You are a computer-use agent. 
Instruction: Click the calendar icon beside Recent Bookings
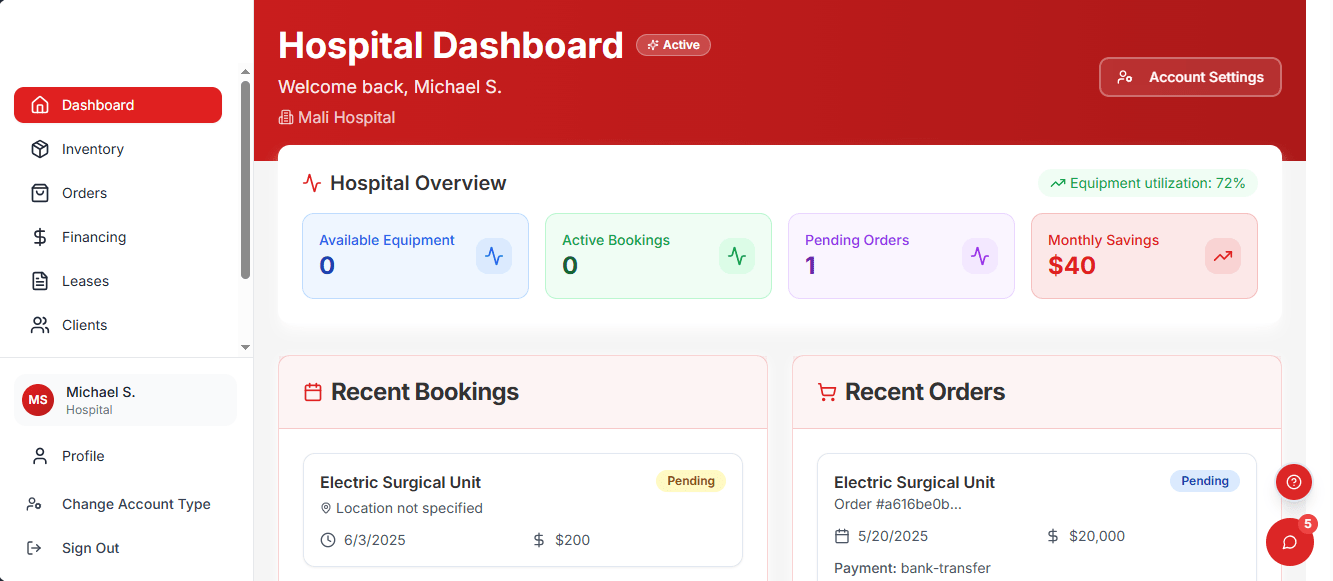coord(313,392)
